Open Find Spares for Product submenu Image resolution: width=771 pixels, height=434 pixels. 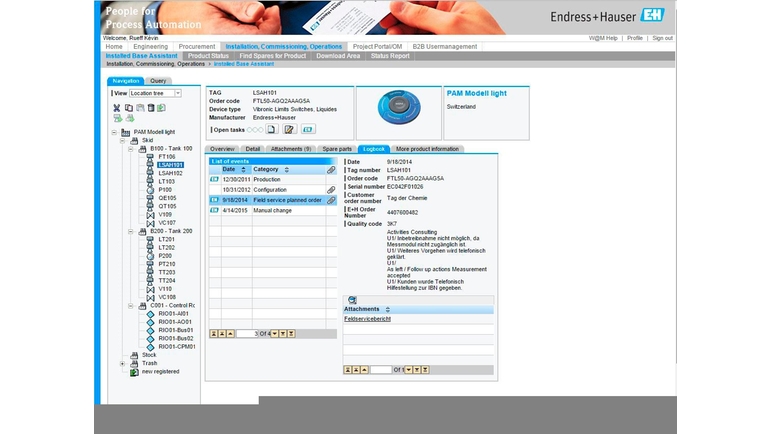pyautogui.click(x=272, y=56)
